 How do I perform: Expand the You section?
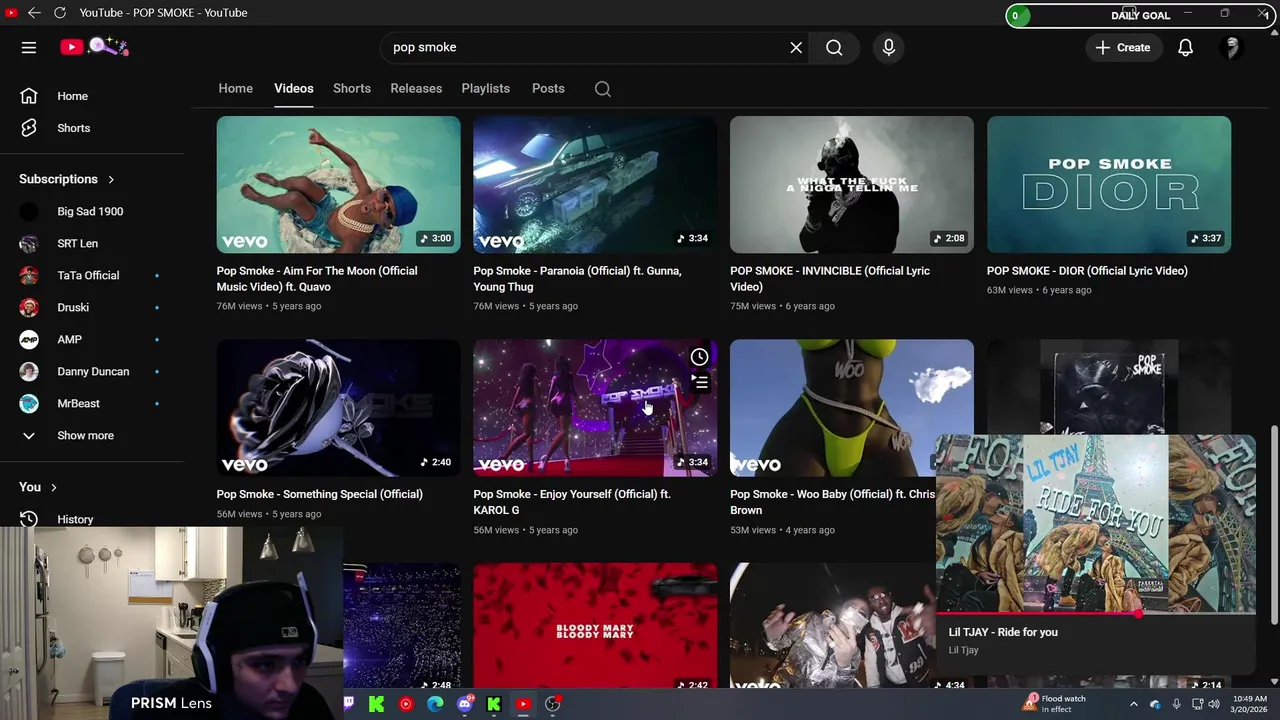point(38,487)
